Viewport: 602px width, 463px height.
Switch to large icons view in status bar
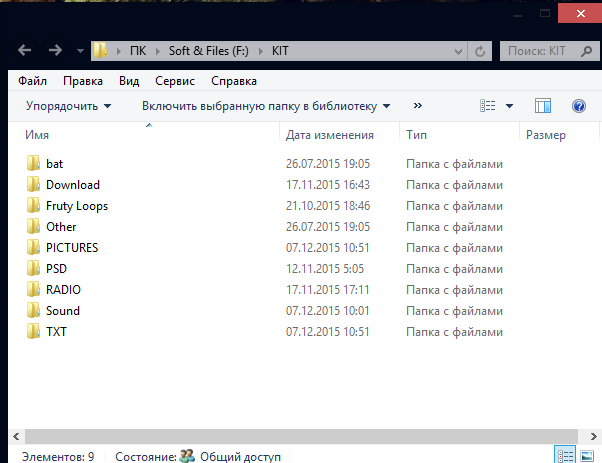[587, 455]
